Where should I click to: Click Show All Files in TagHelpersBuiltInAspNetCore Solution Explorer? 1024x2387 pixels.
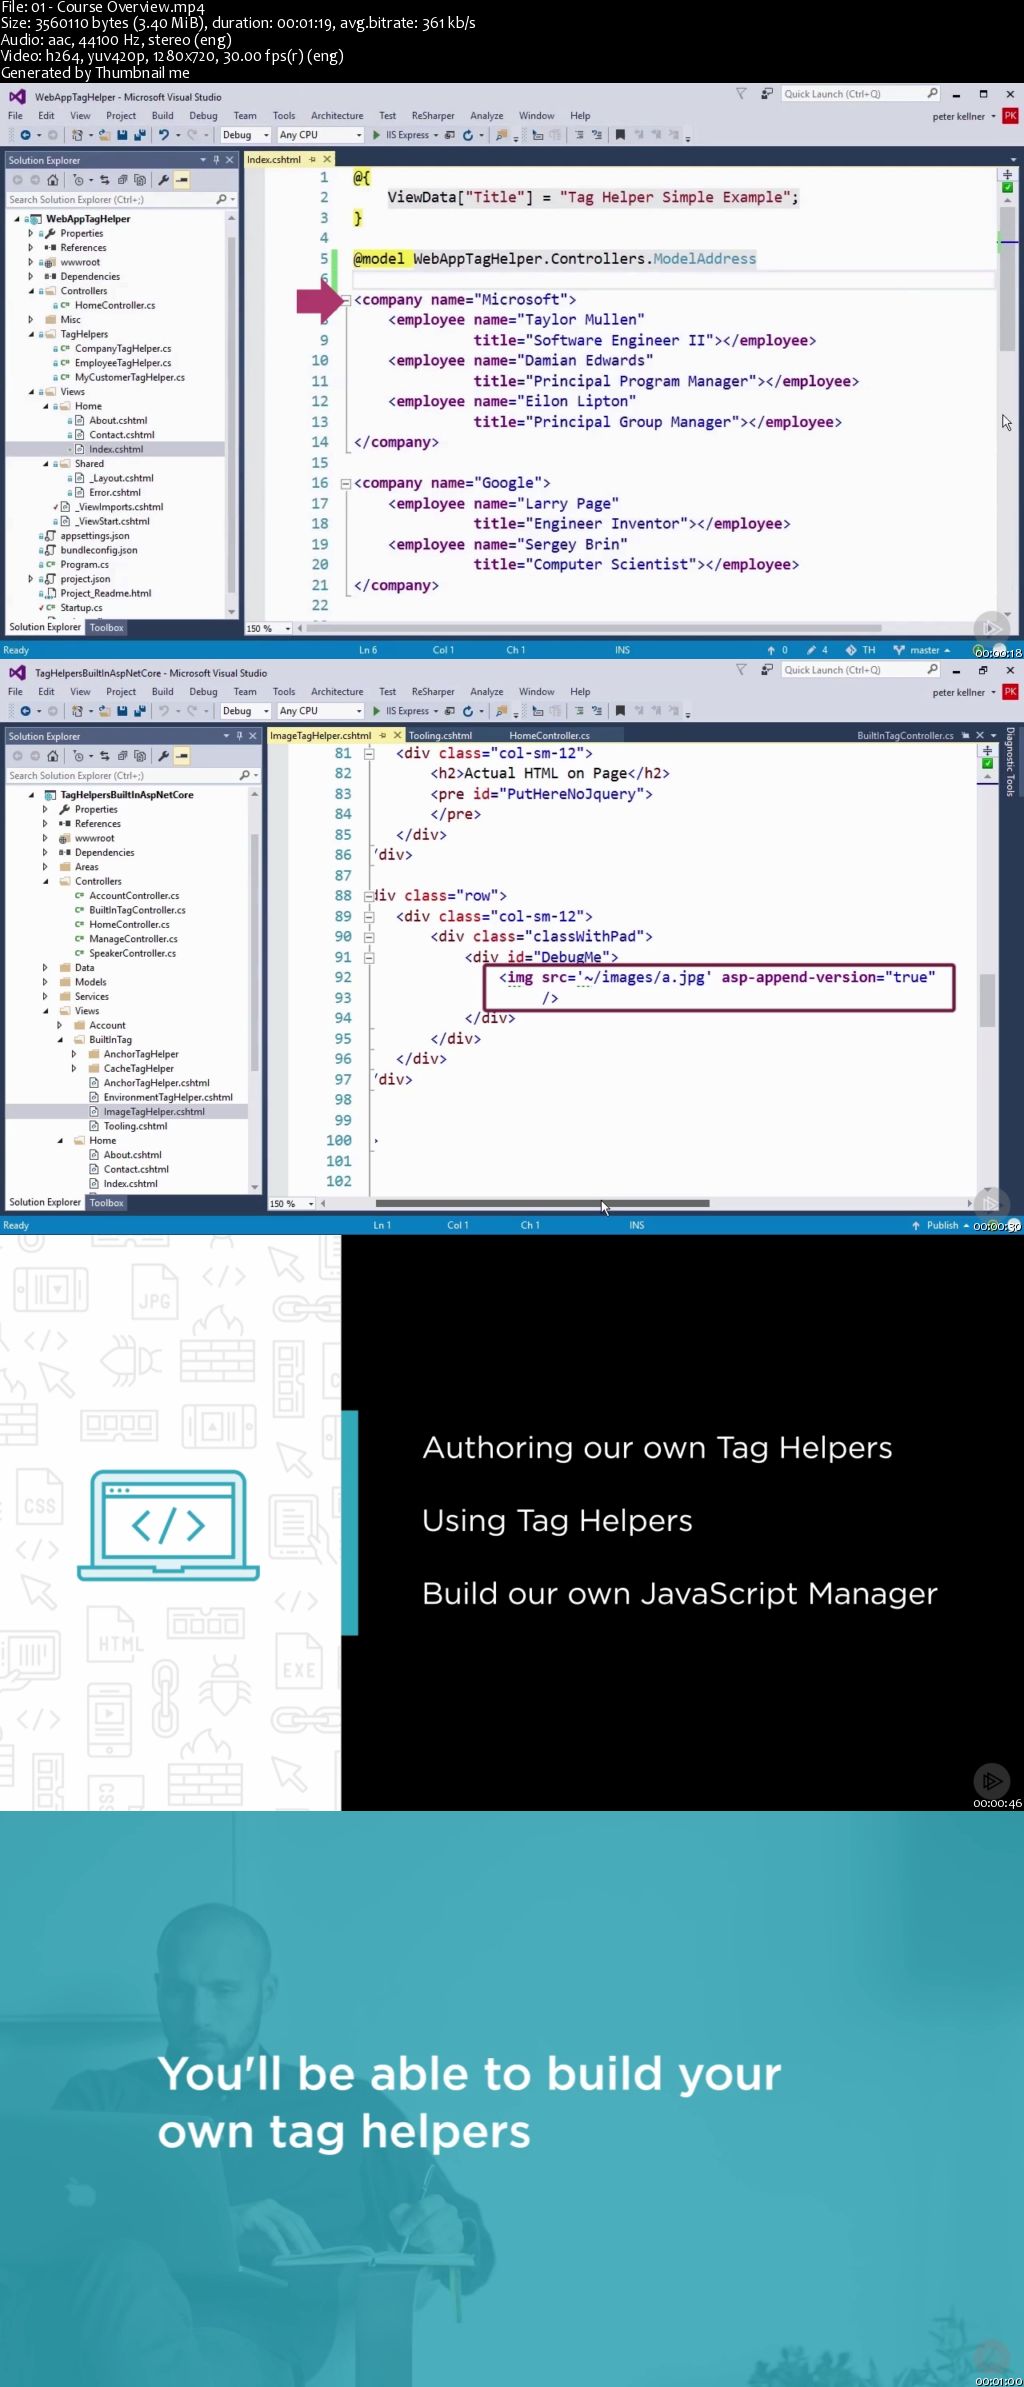tap(139, 756)
